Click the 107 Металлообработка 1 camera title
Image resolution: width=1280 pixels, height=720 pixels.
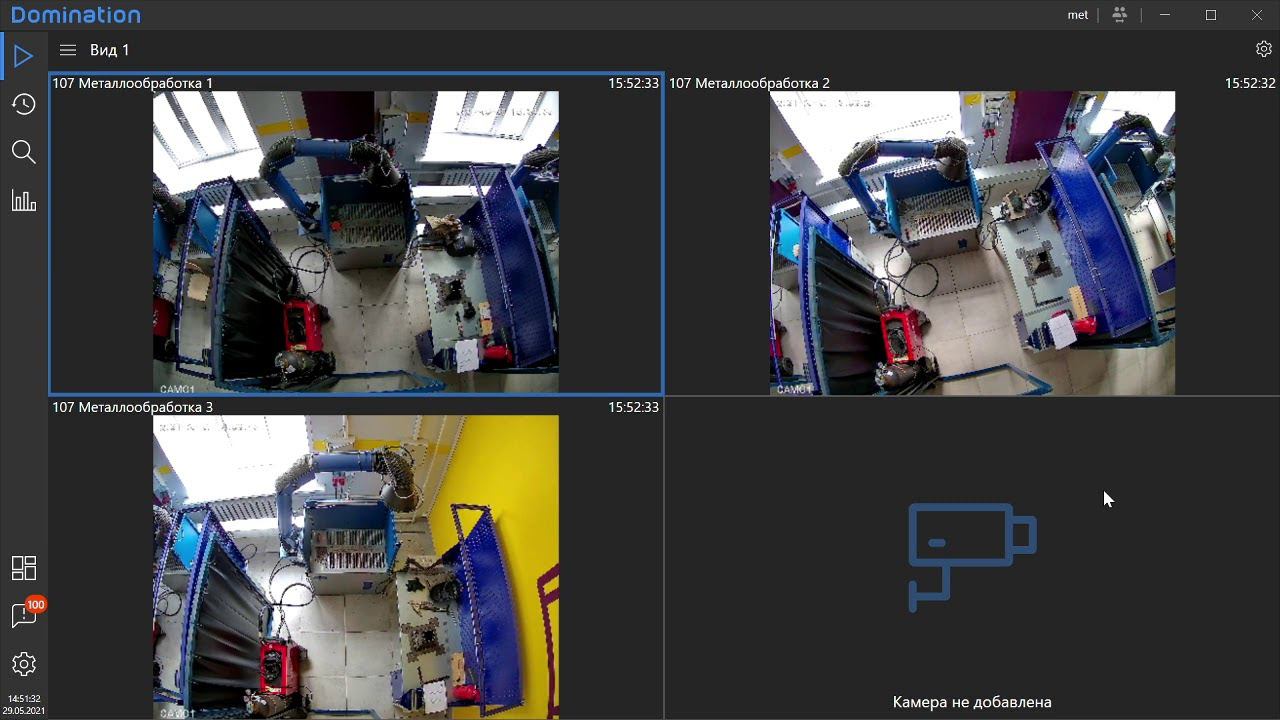[133, 83]
